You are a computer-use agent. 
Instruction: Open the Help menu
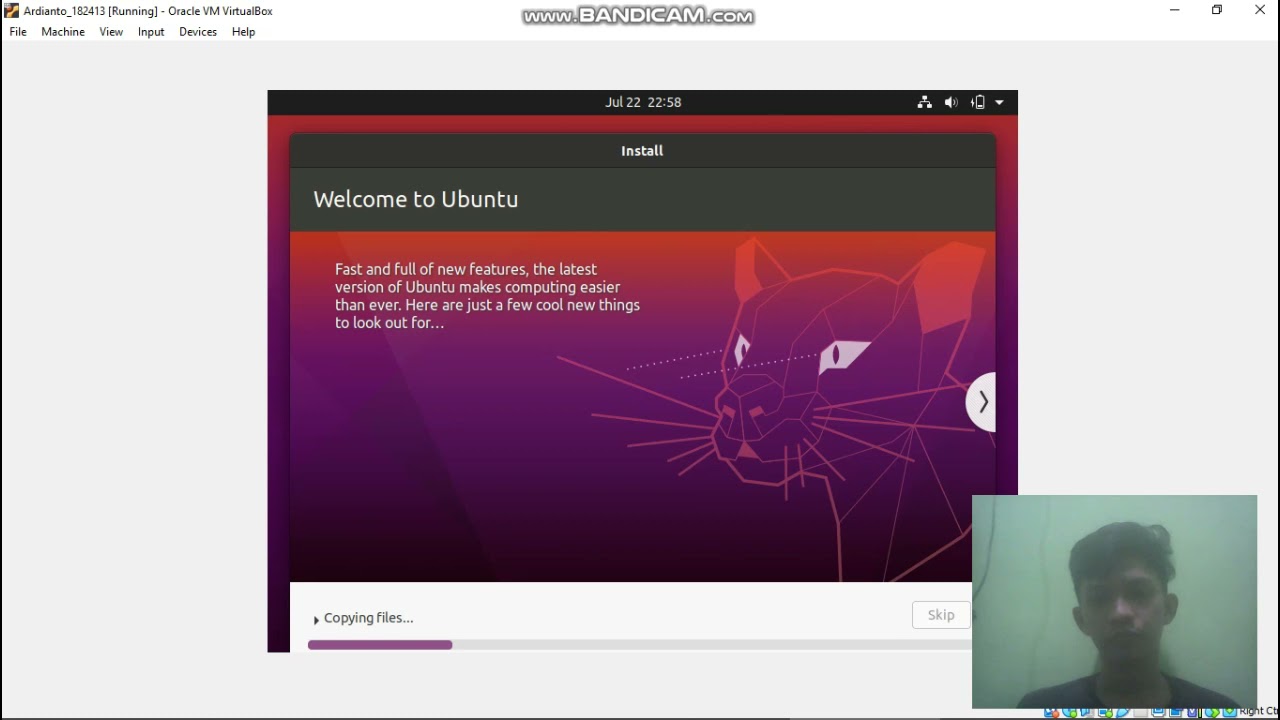[x=243, y=32]
